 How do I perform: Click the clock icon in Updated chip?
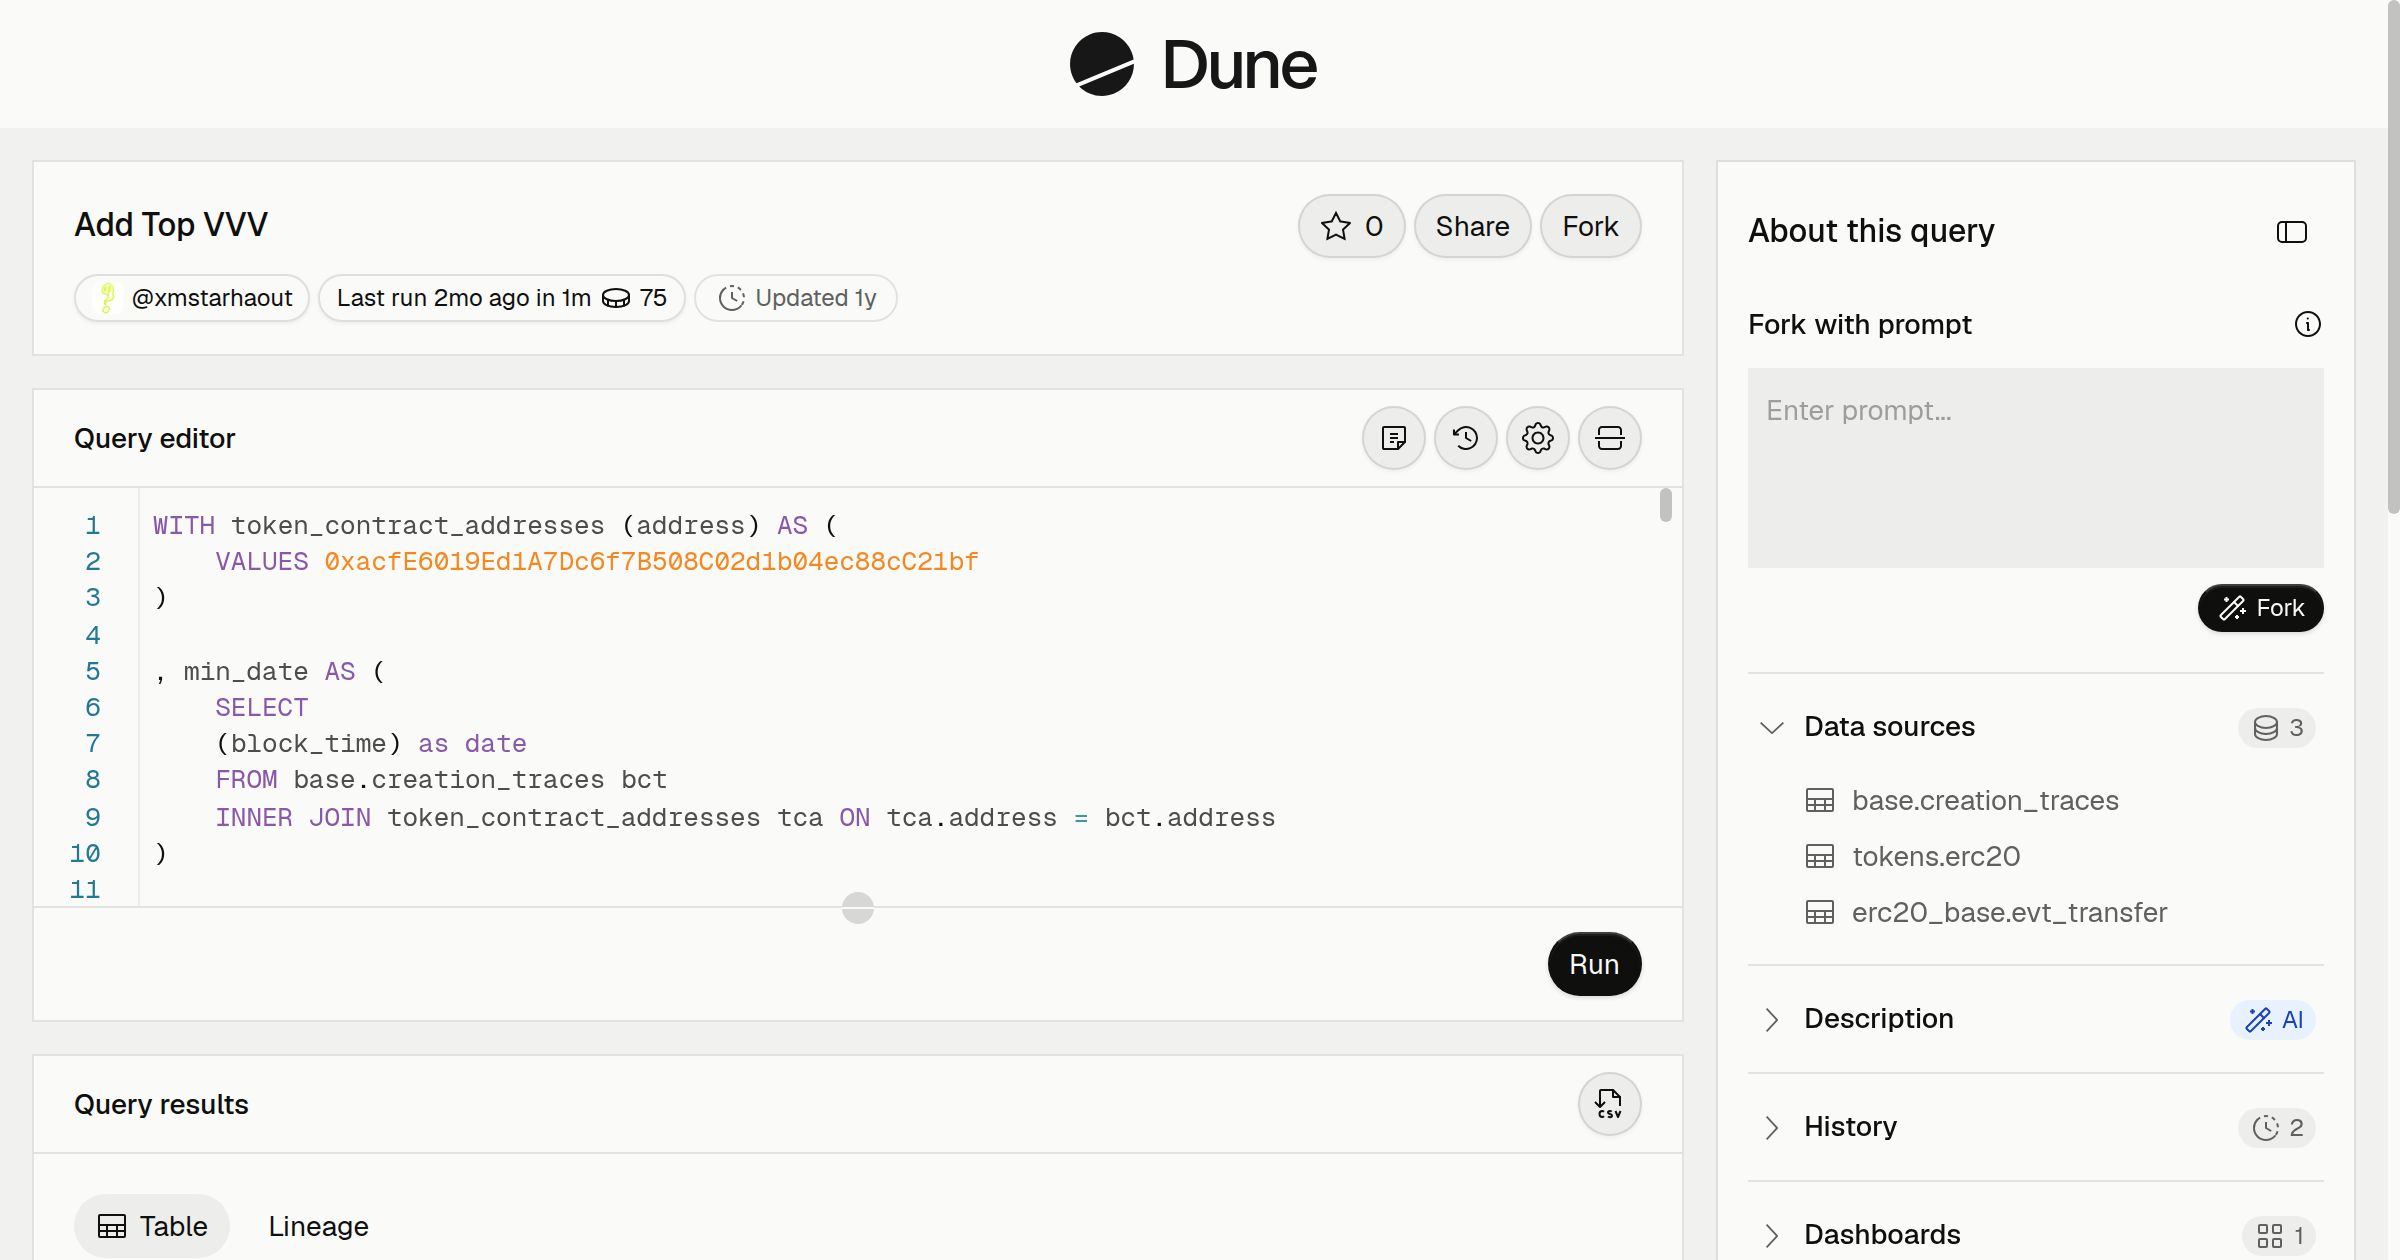tap(732, 298)
